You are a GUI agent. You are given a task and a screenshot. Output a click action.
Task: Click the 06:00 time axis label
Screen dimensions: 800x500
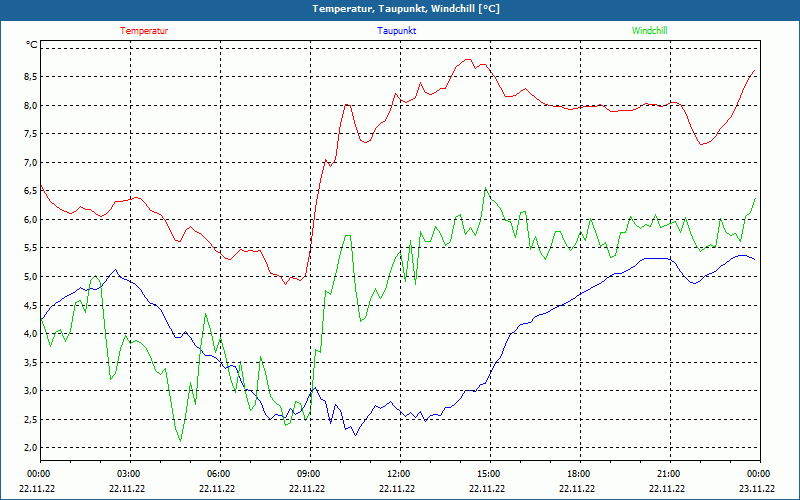point(220,474)
